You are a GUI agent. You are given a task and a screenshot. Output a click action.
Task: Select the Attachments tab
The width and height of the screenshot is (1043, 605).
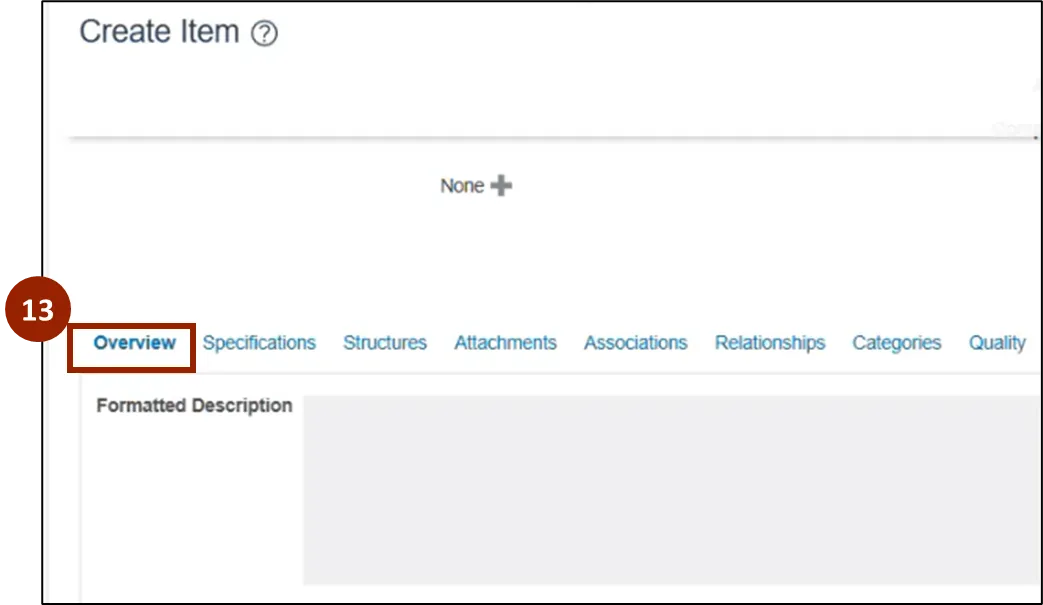point(505,343)
